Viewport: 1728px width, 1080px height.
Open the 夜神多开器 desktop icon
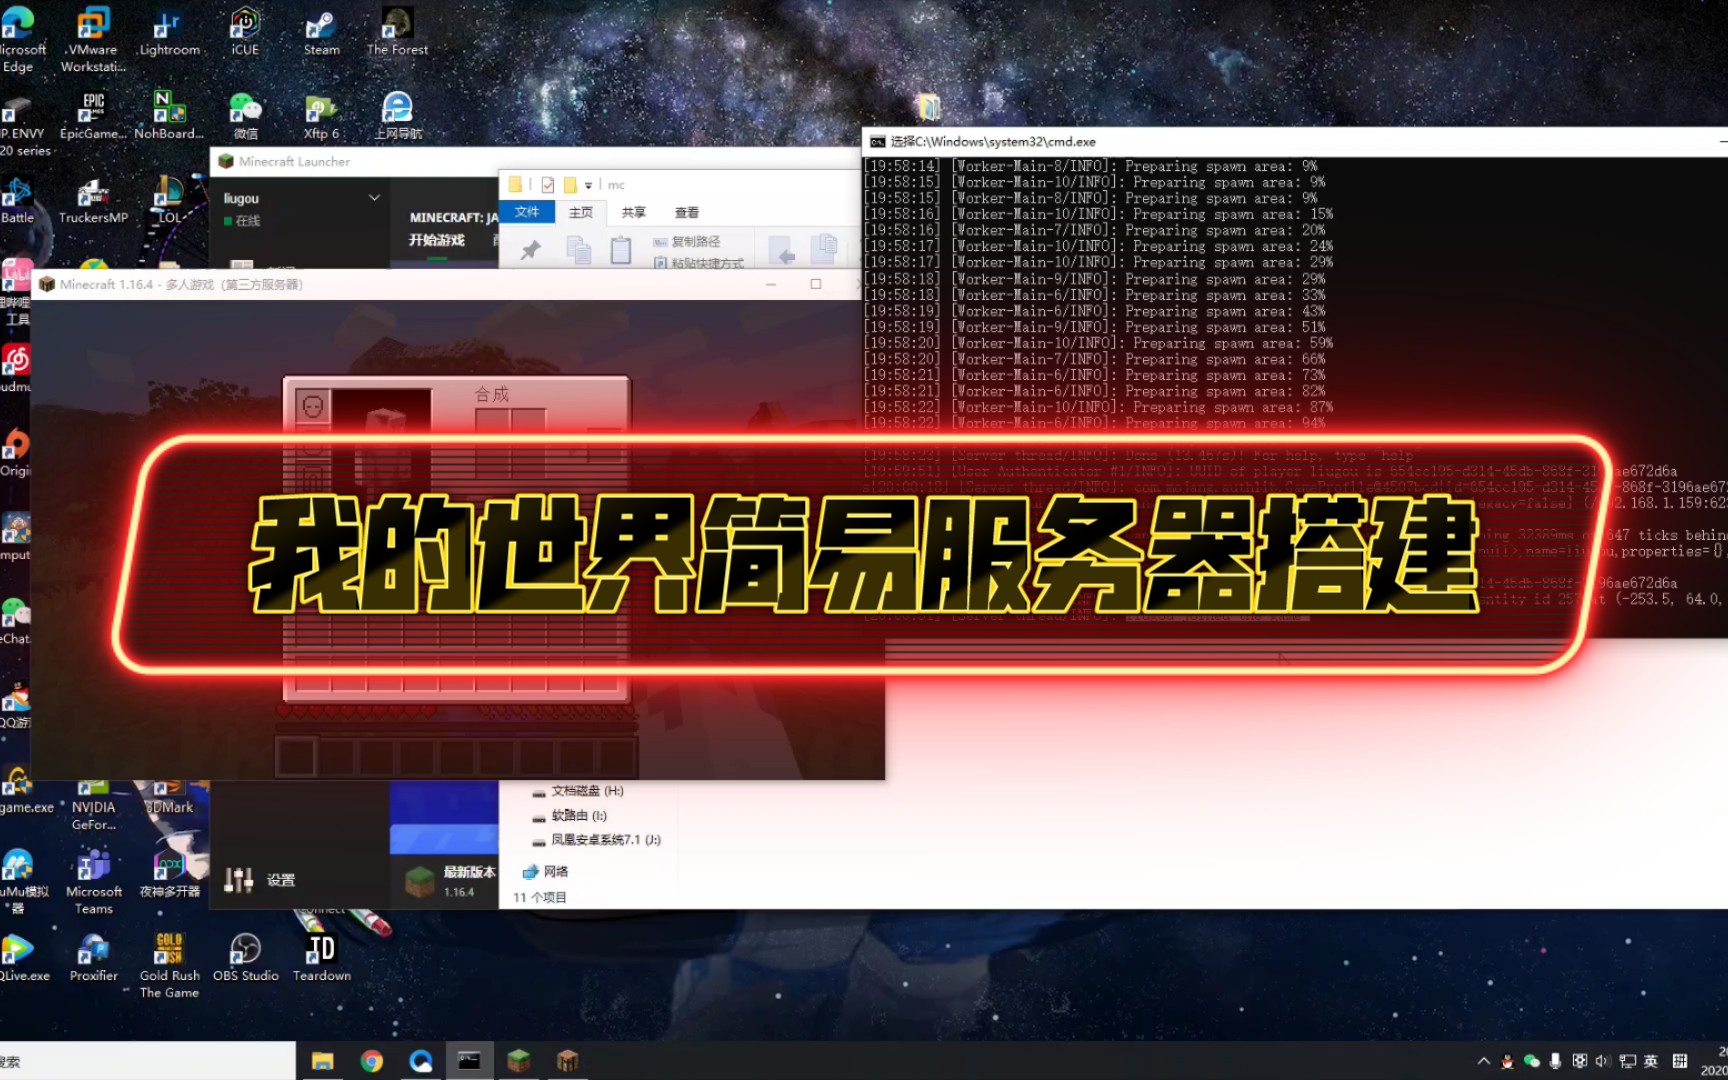tap(169, 874)
